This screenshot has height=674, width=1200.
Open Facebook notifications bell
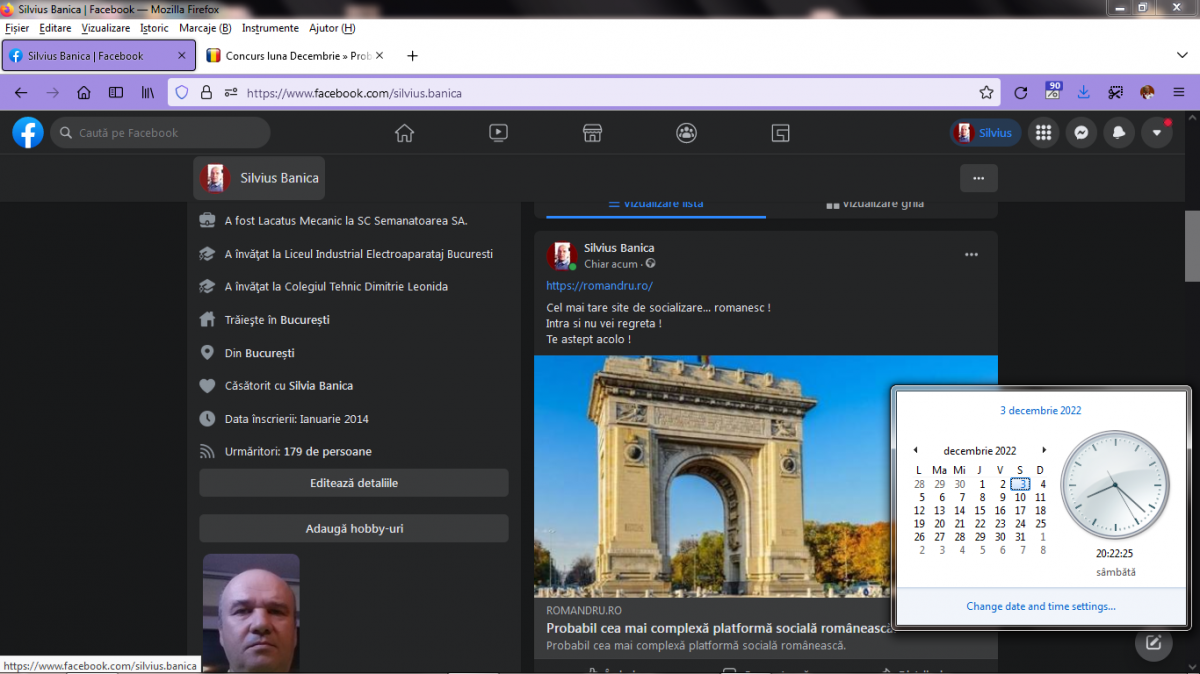[1119, 133]
